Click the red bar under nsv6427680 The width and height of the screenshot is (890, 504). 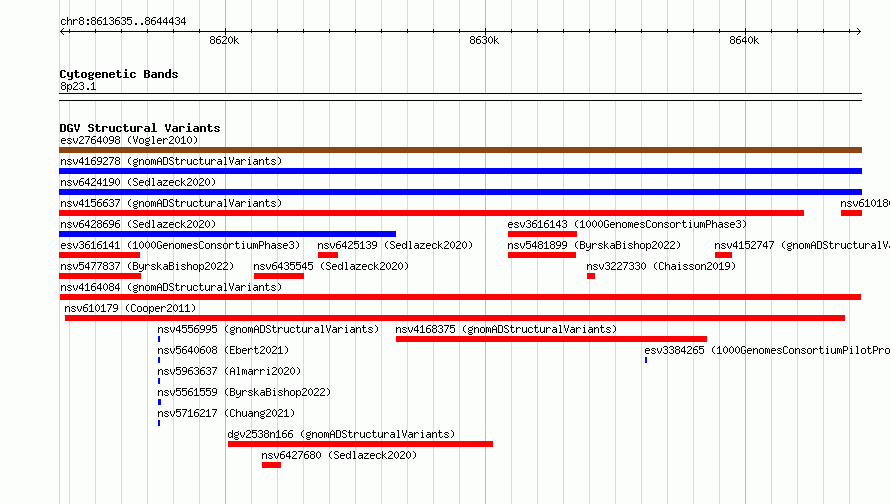(271, 465)
